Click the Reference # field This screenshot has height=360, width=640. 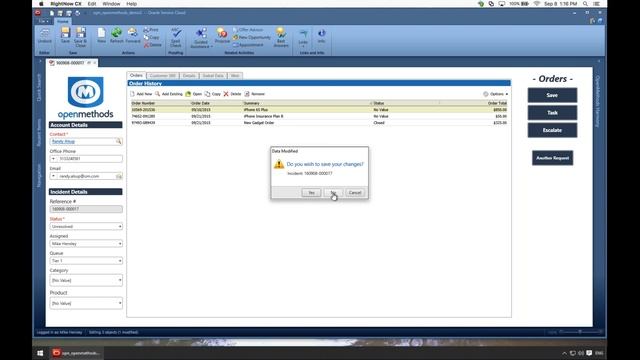click(86, 209)
